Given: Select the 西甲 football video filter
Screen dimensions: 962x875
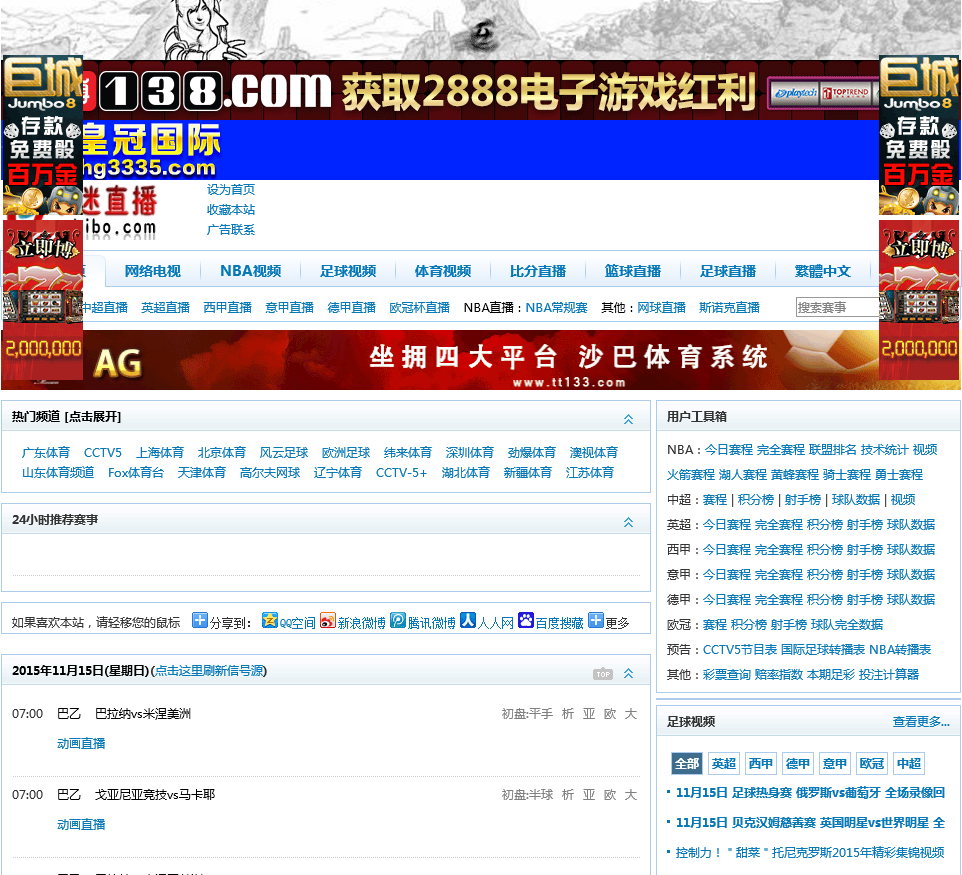Looking at the screenshot, I should point(761,763).
